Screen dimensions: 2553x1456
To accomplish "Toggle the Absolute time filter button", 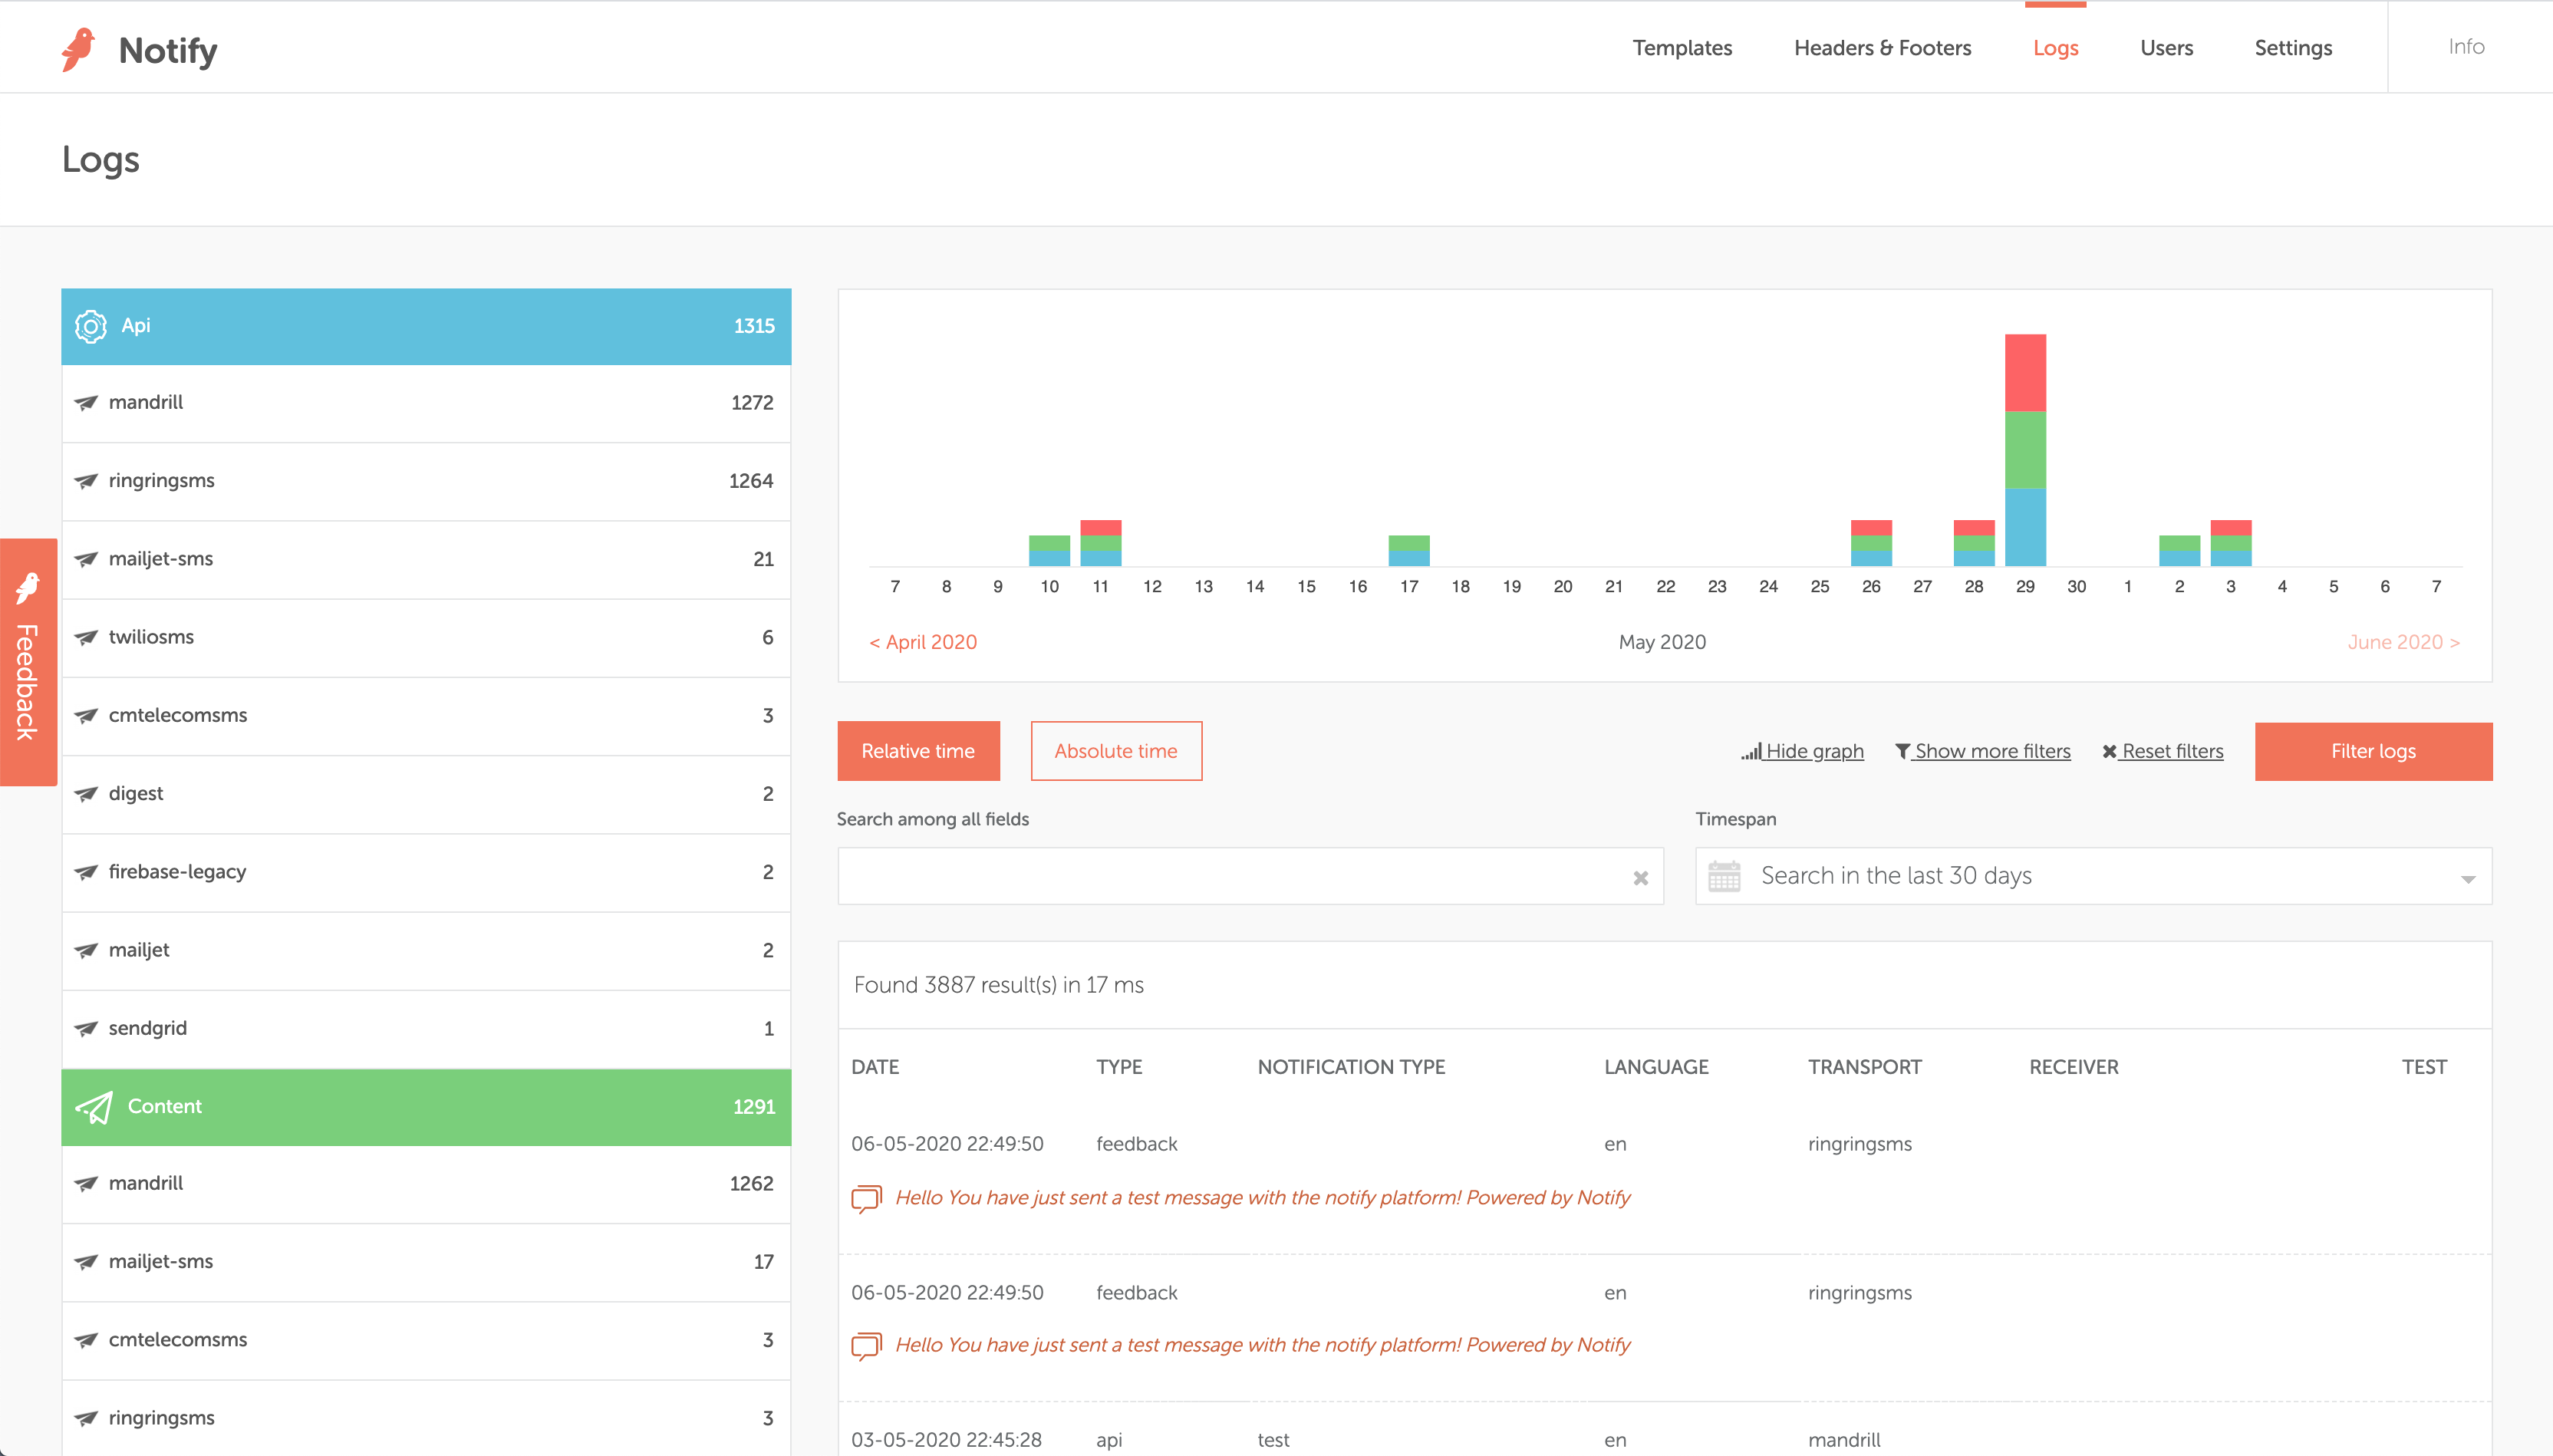I will (x=1115, y=751).
